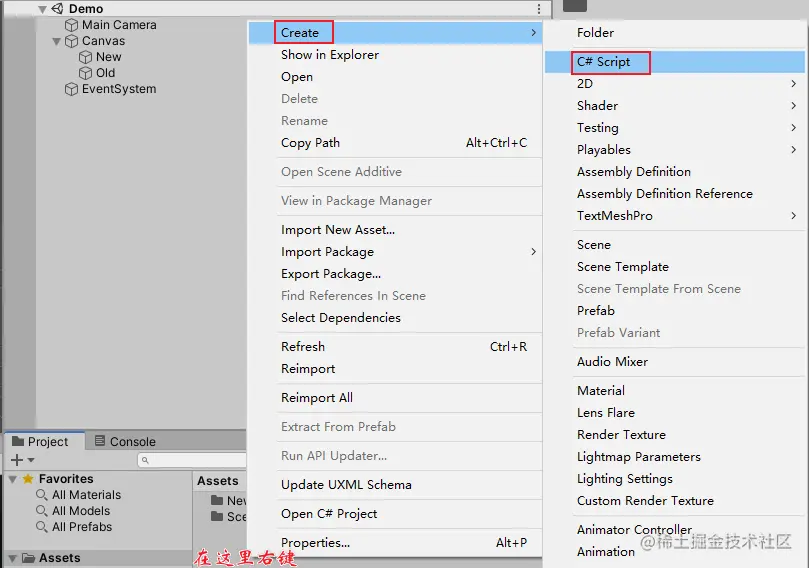The height and width of the screenshot is (568, 809).
Task: Select Main Camera in the hierarchy
Action: coord(119,25)
